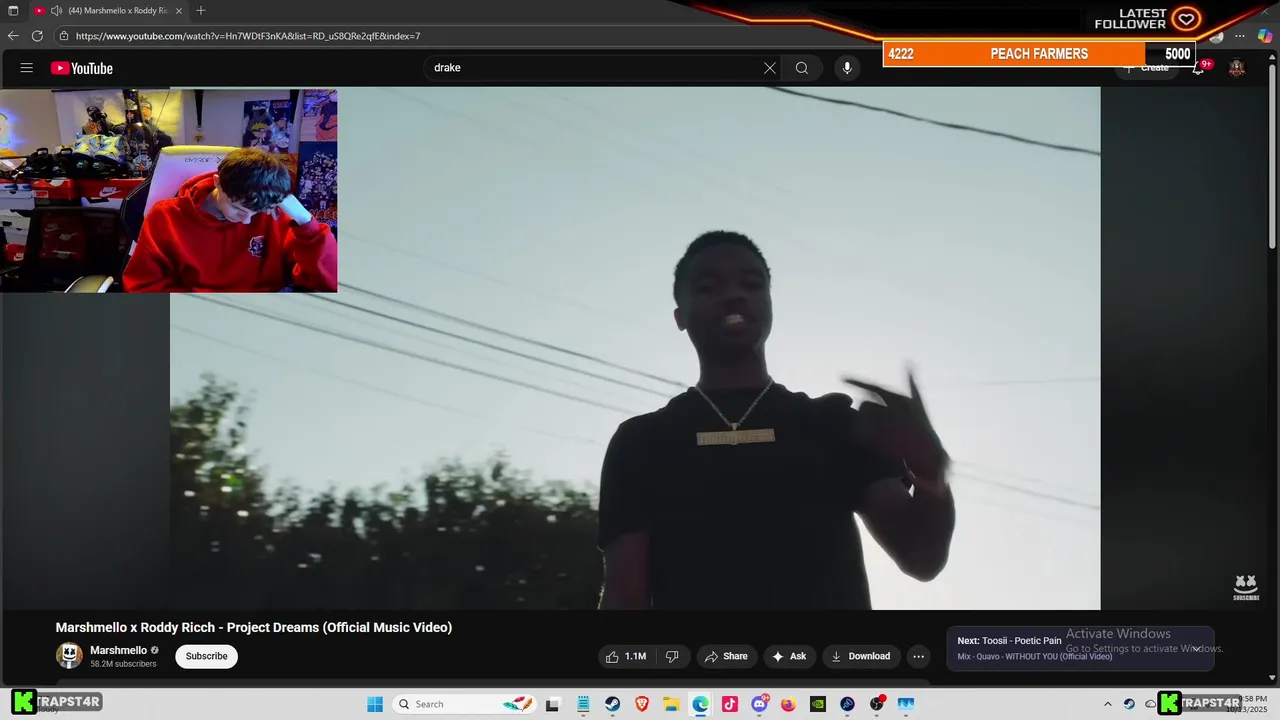1280x720 pixels.
Task: Share the video
Action: pyautogui.click(x=726, y=656)
